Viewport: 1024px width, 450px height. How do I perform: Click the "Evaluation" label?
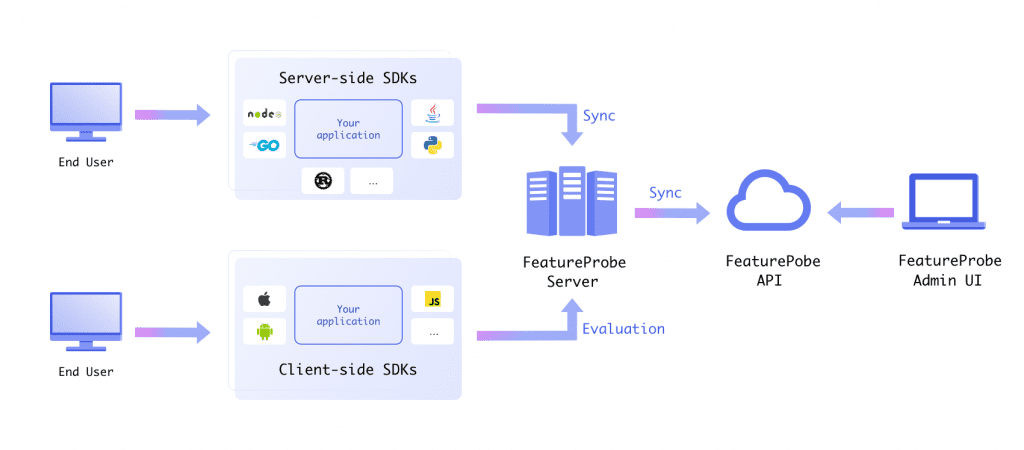pos(624,329)
